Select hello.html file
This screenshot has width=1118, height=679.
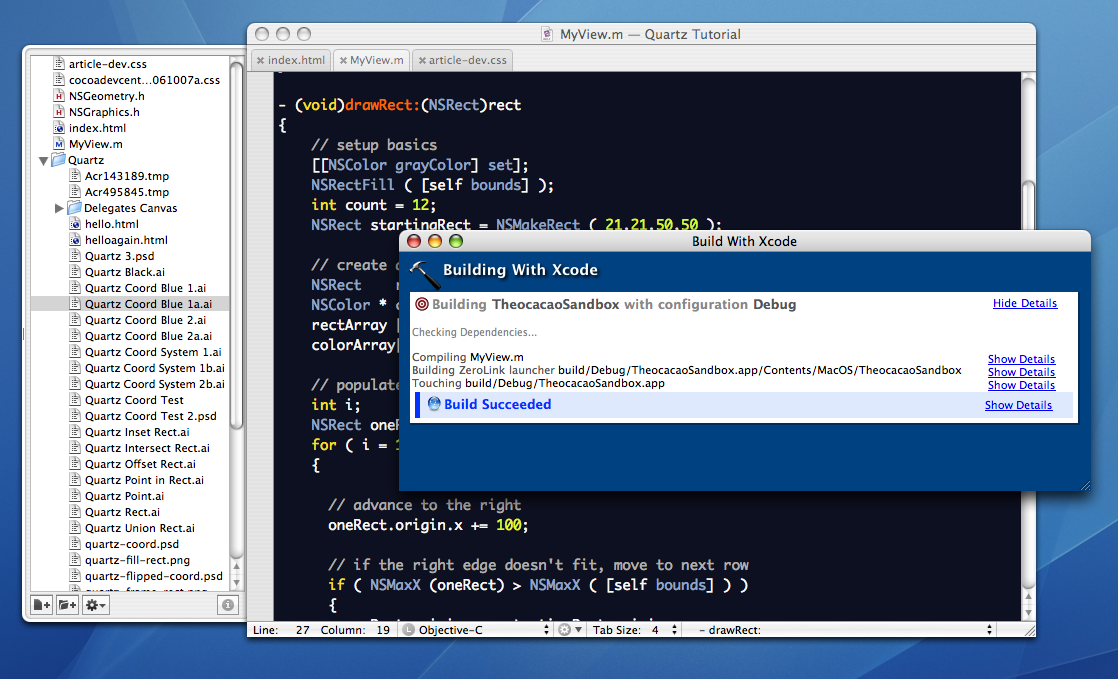pos(111,224)
